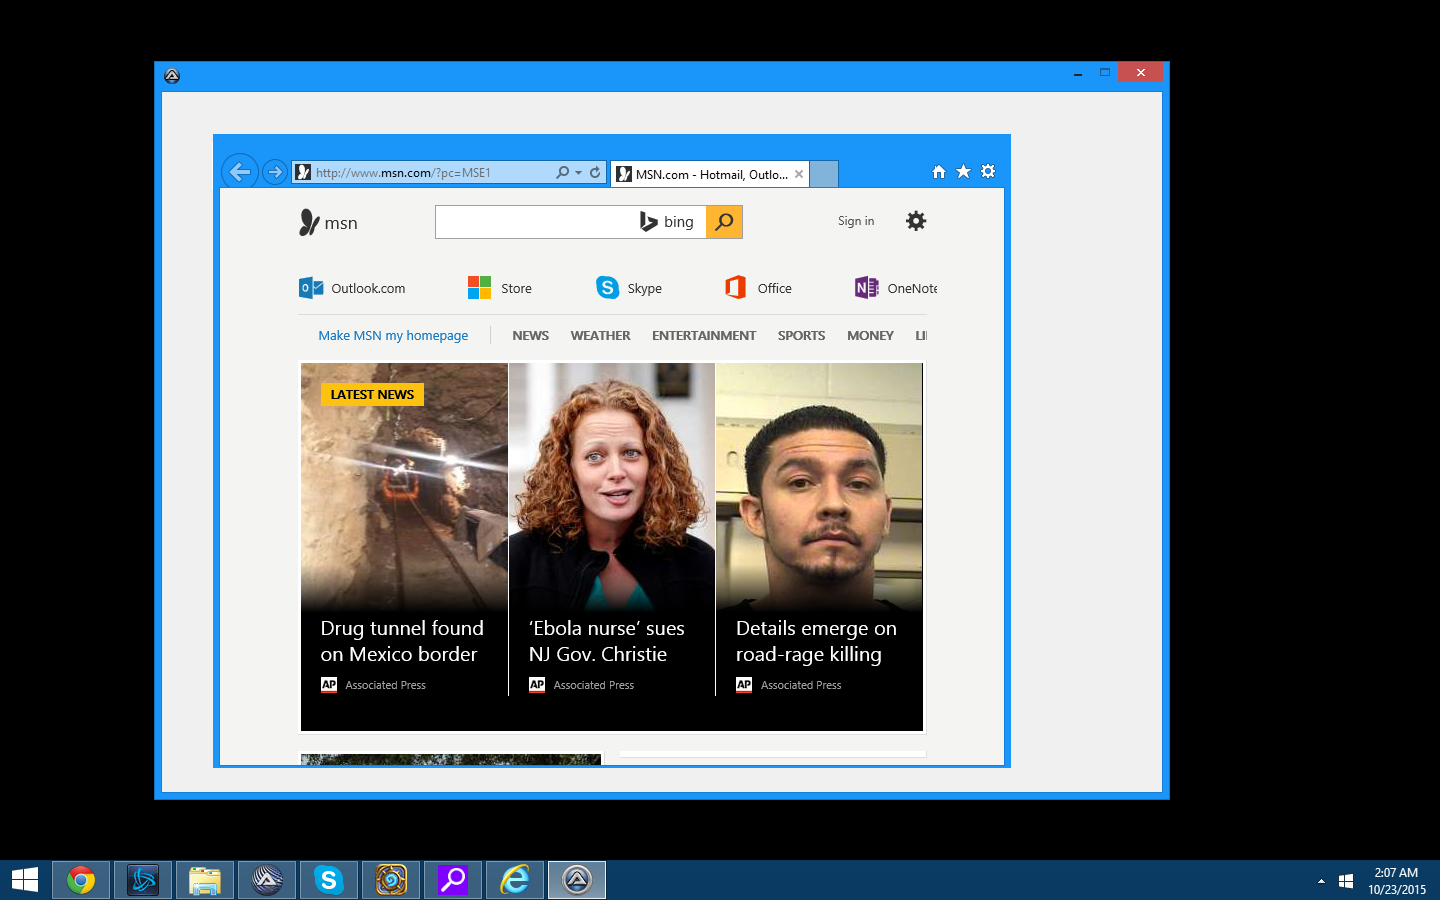This screenshot has height=900, width=1440.
Task: Click the orange search magnifier button
Action: (x=724, y=222)
